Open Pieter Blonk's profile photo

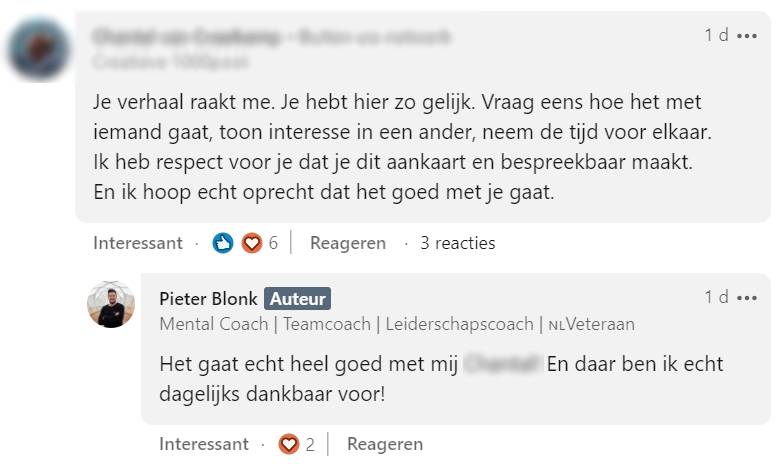[x=111, y=305]
